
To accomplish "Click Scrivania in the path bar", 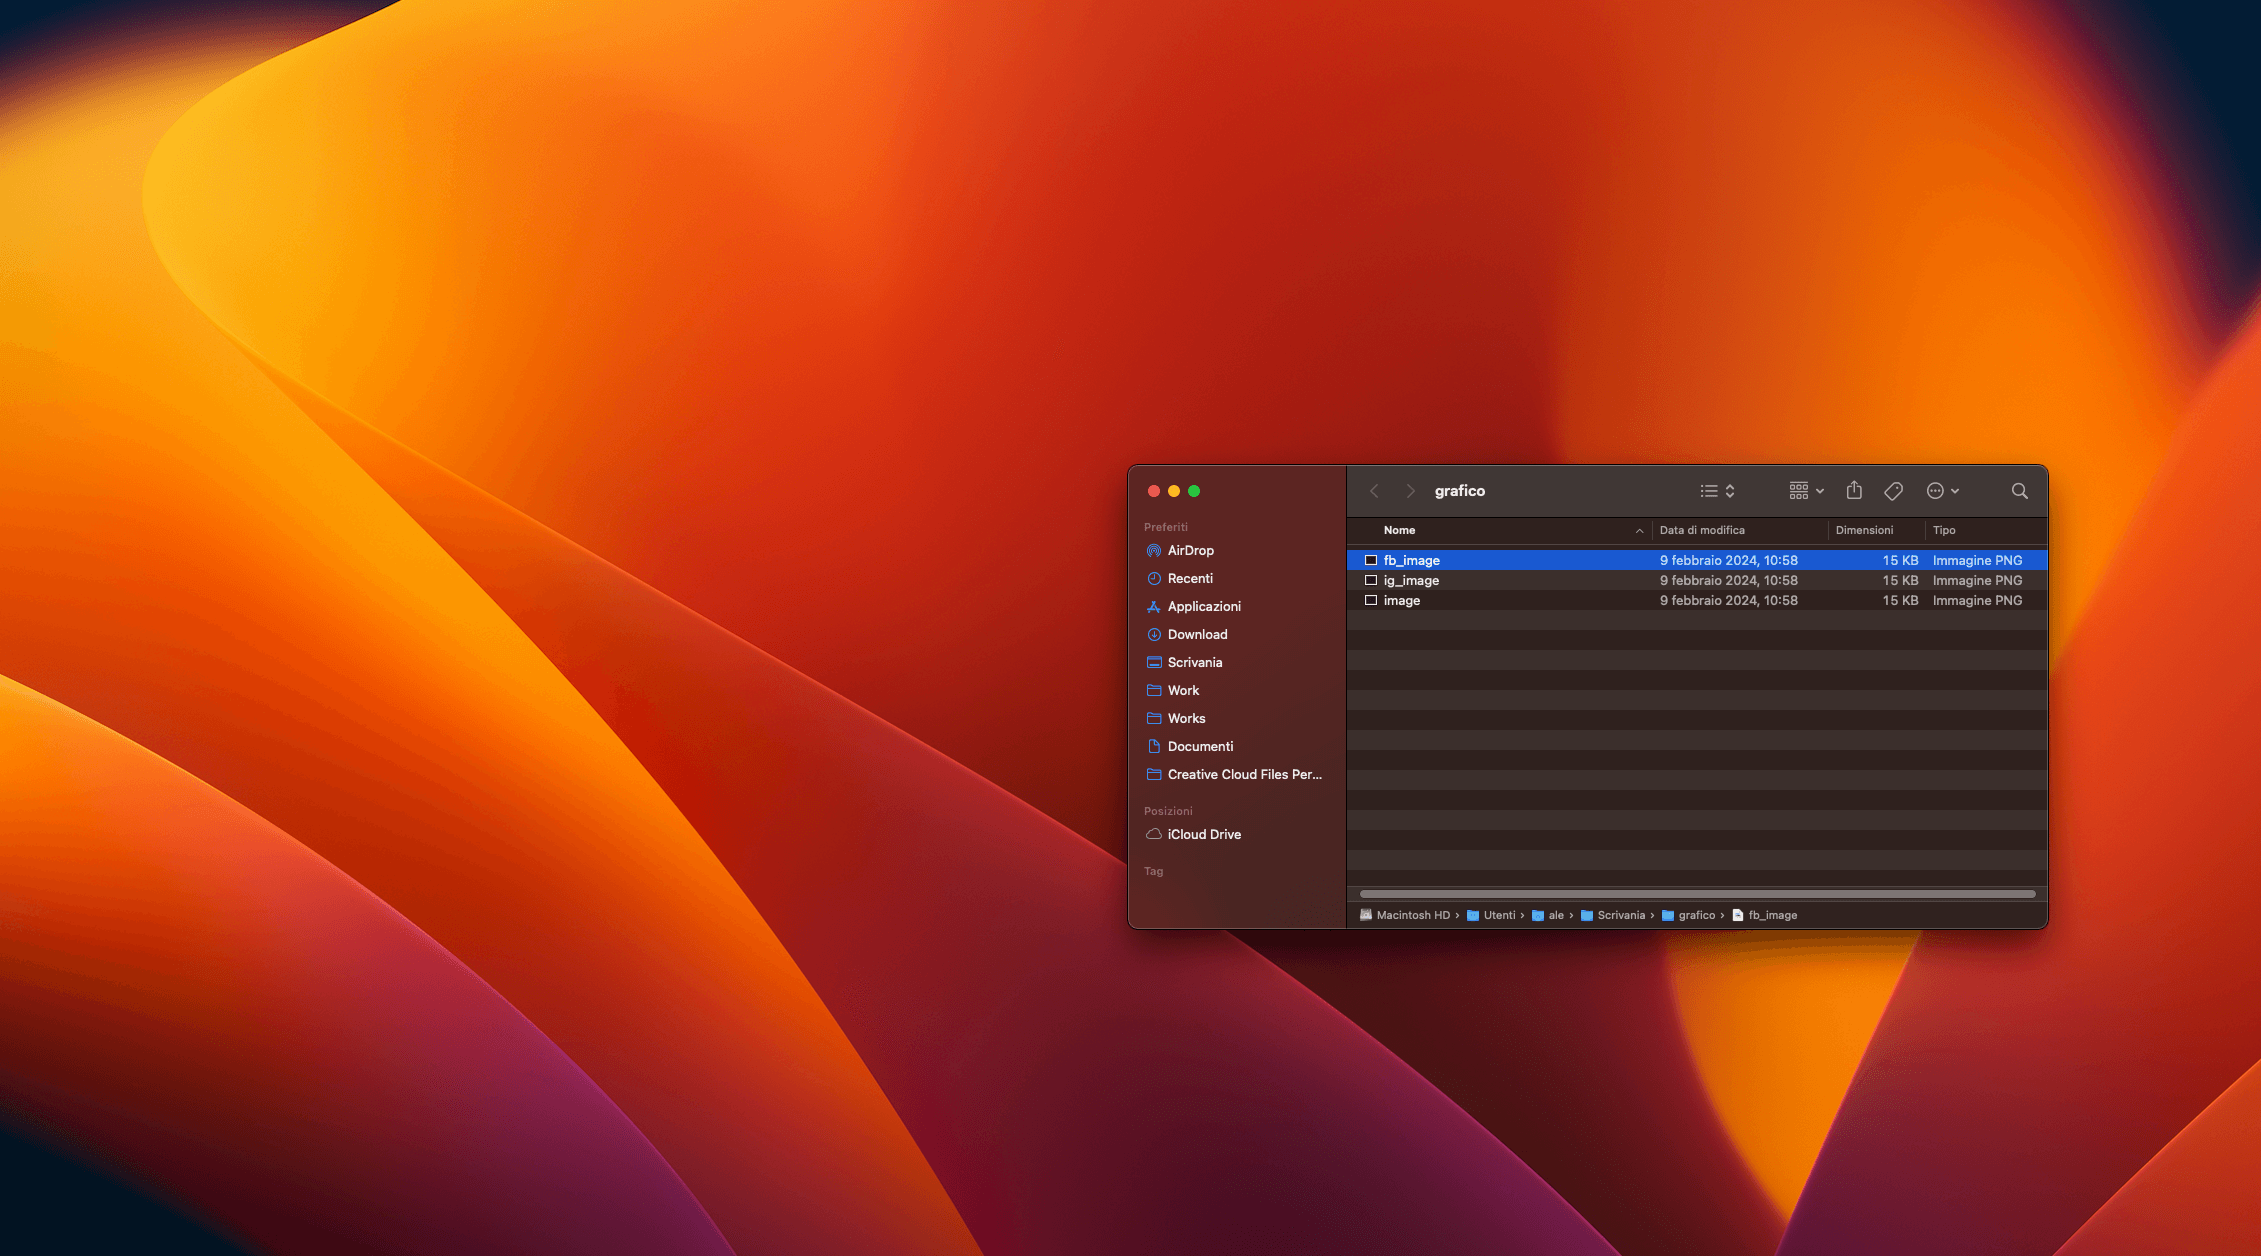I will pyautogui.click(x=1620, y=915).
